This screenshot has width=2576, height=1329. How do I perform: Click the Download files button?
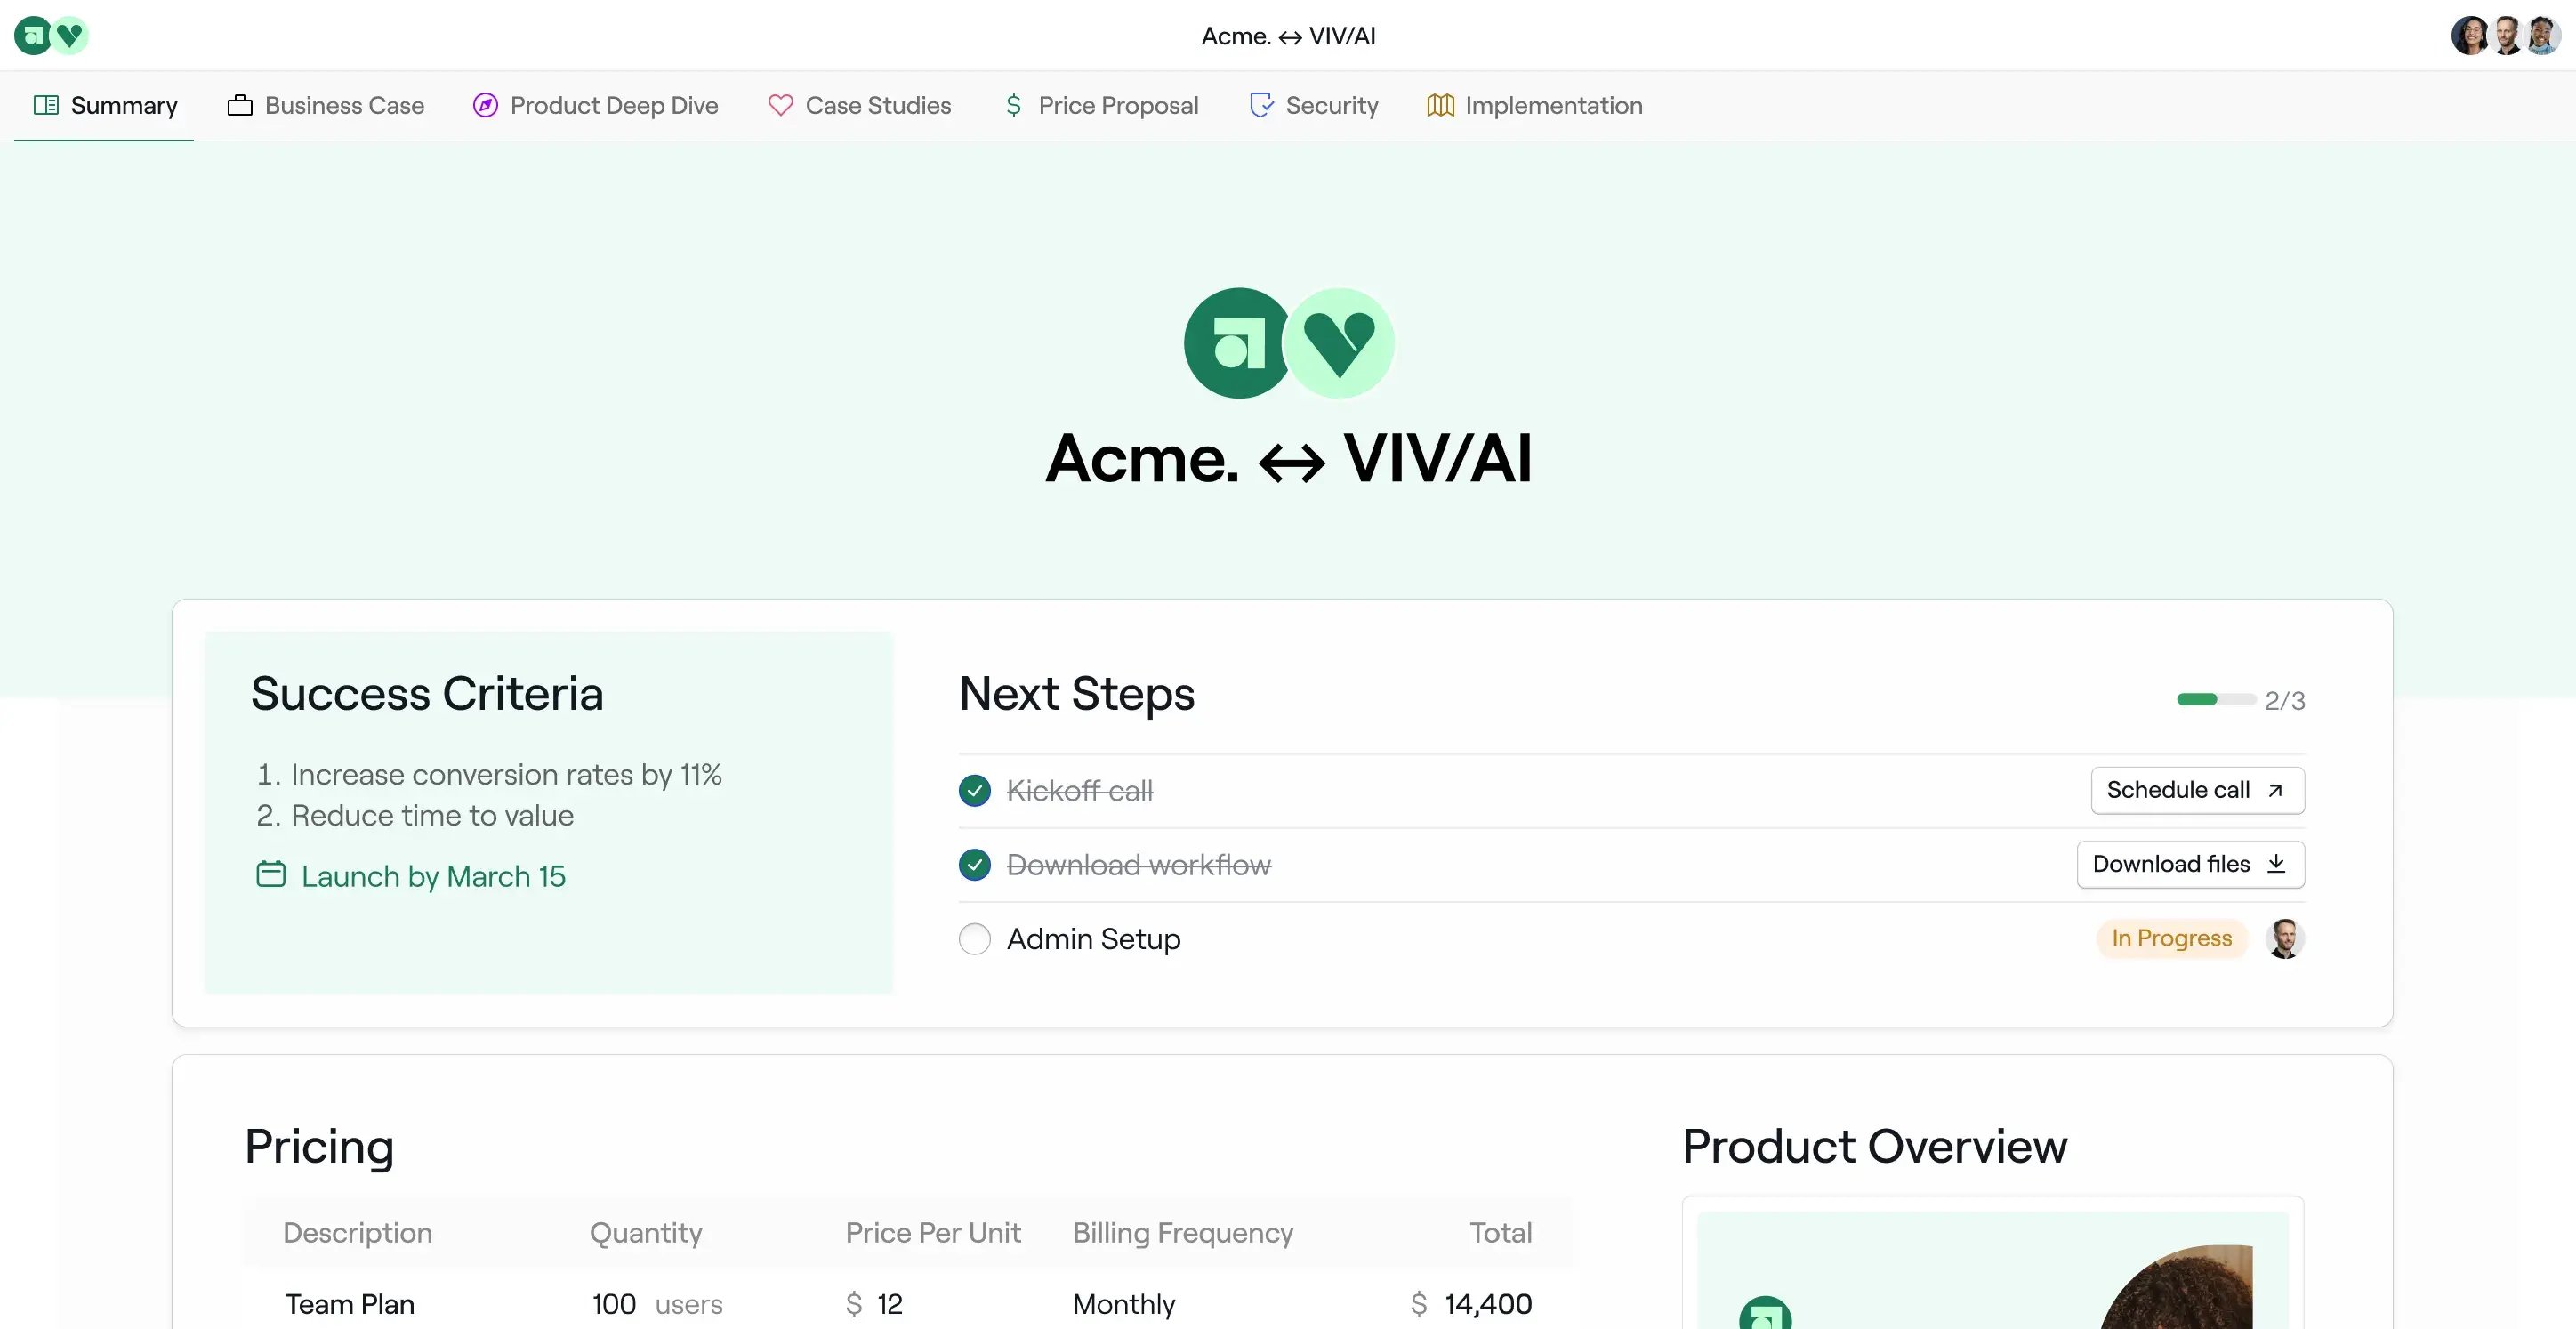tap(2190, 864)
